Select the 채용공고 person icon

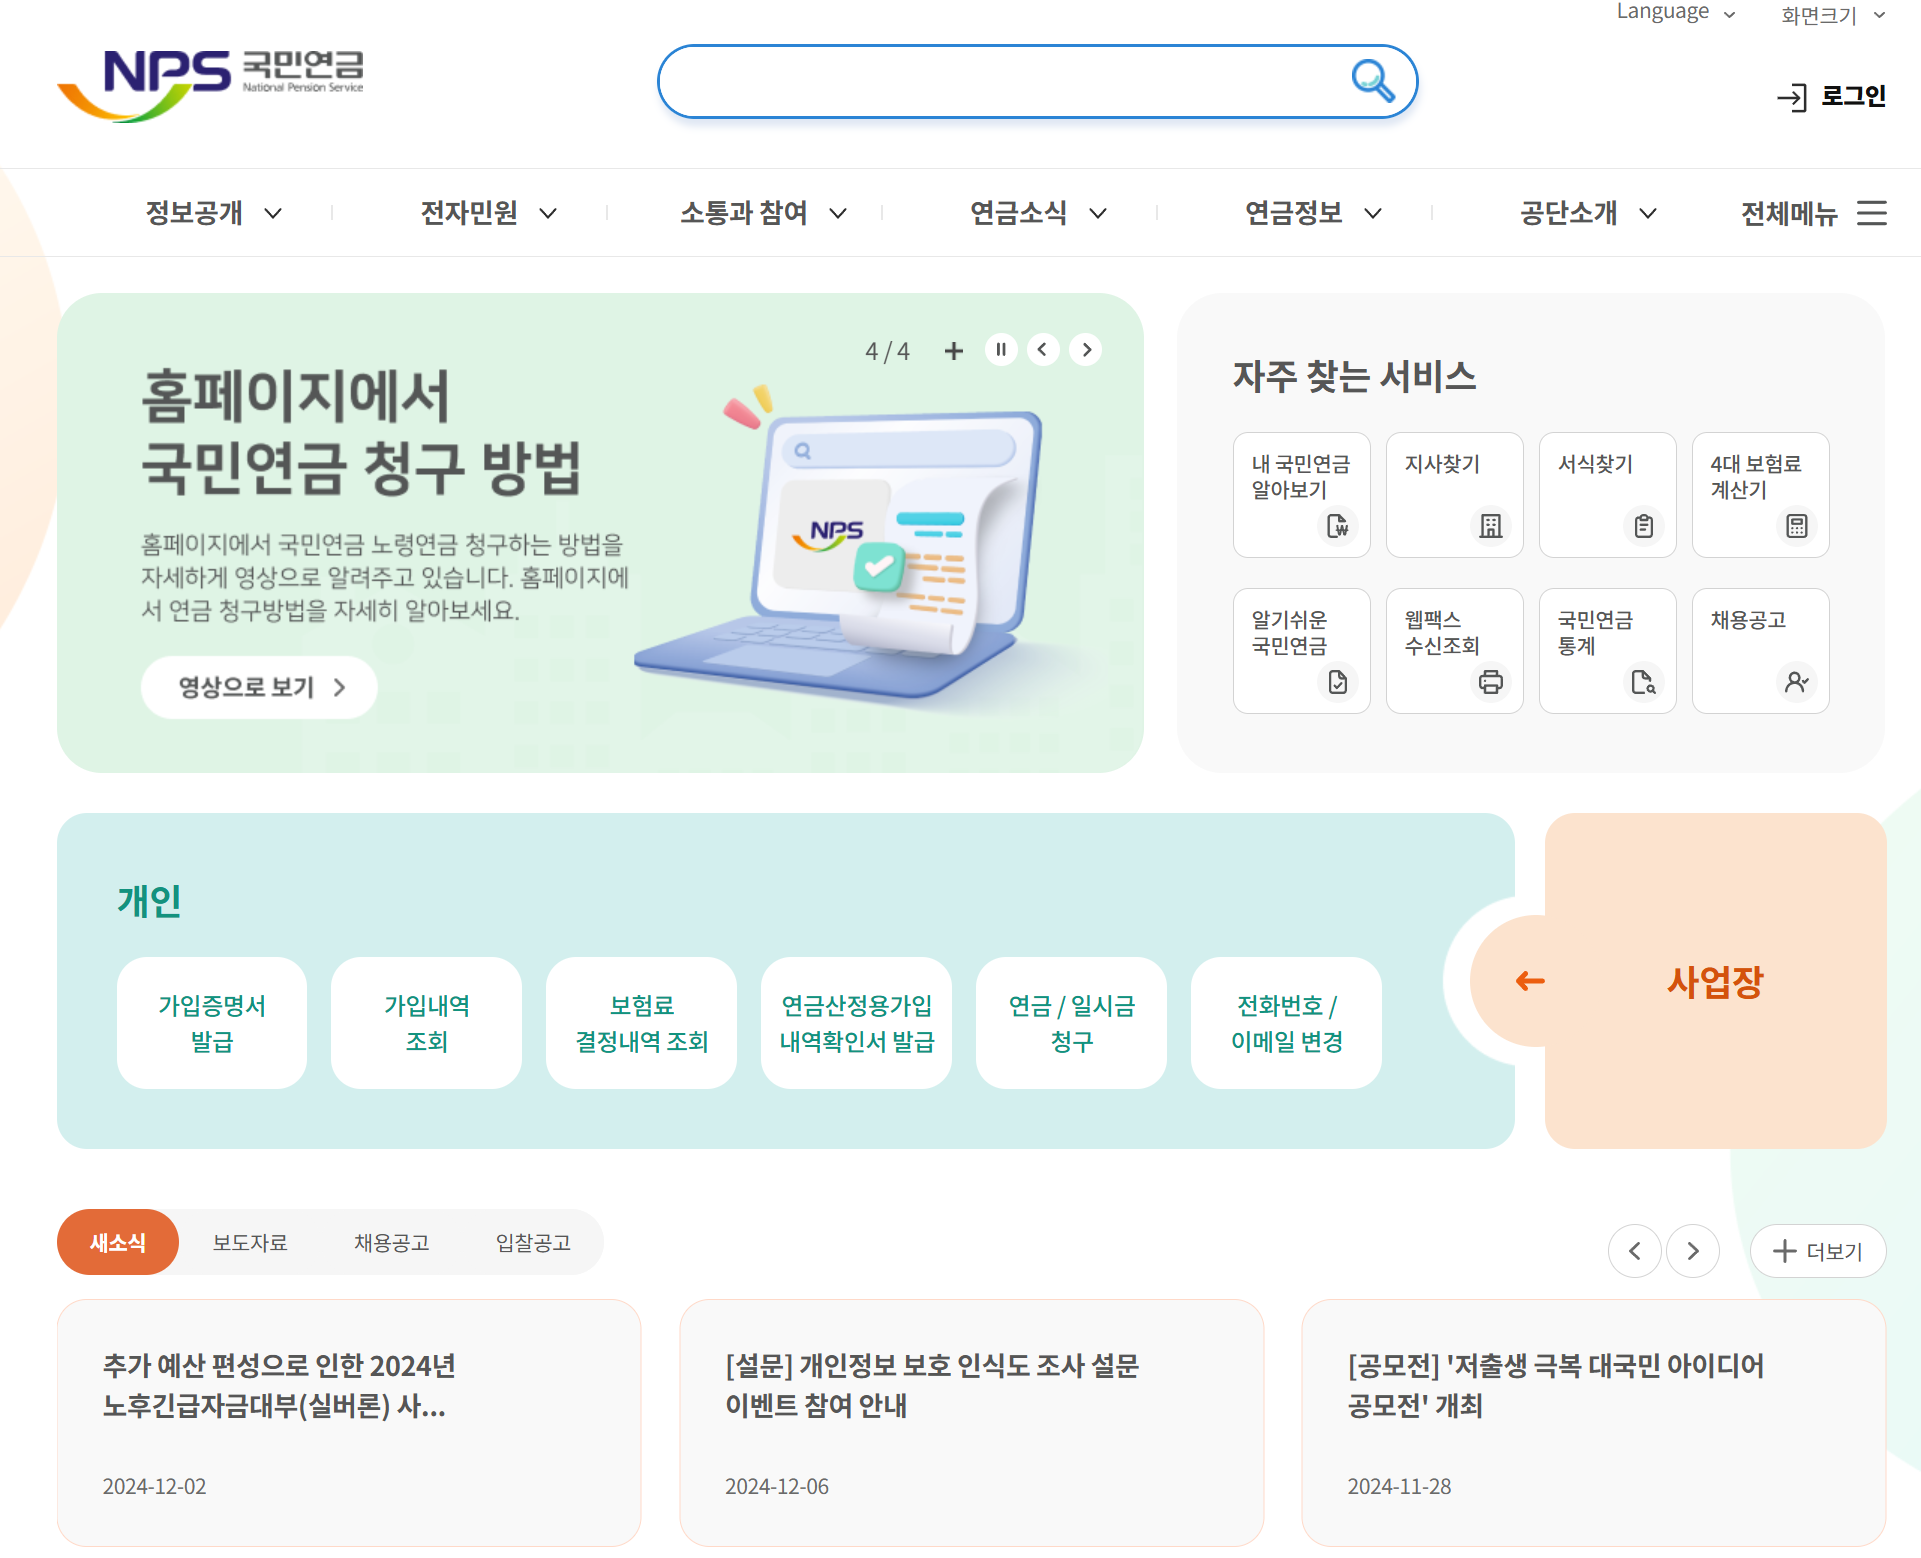pyautogui.click(x=1797, y=683)
